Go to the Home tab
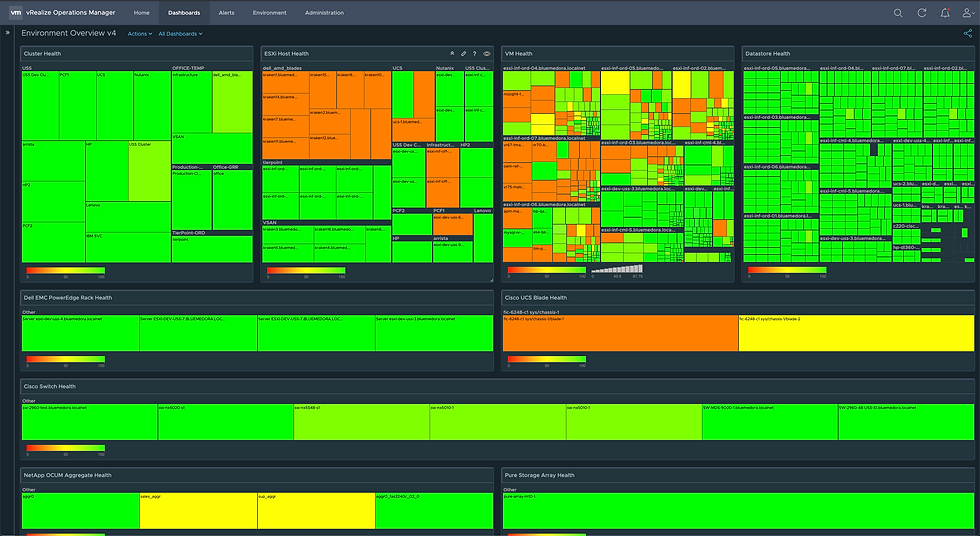The image size is (980, 536). click(x=141, y=12)
